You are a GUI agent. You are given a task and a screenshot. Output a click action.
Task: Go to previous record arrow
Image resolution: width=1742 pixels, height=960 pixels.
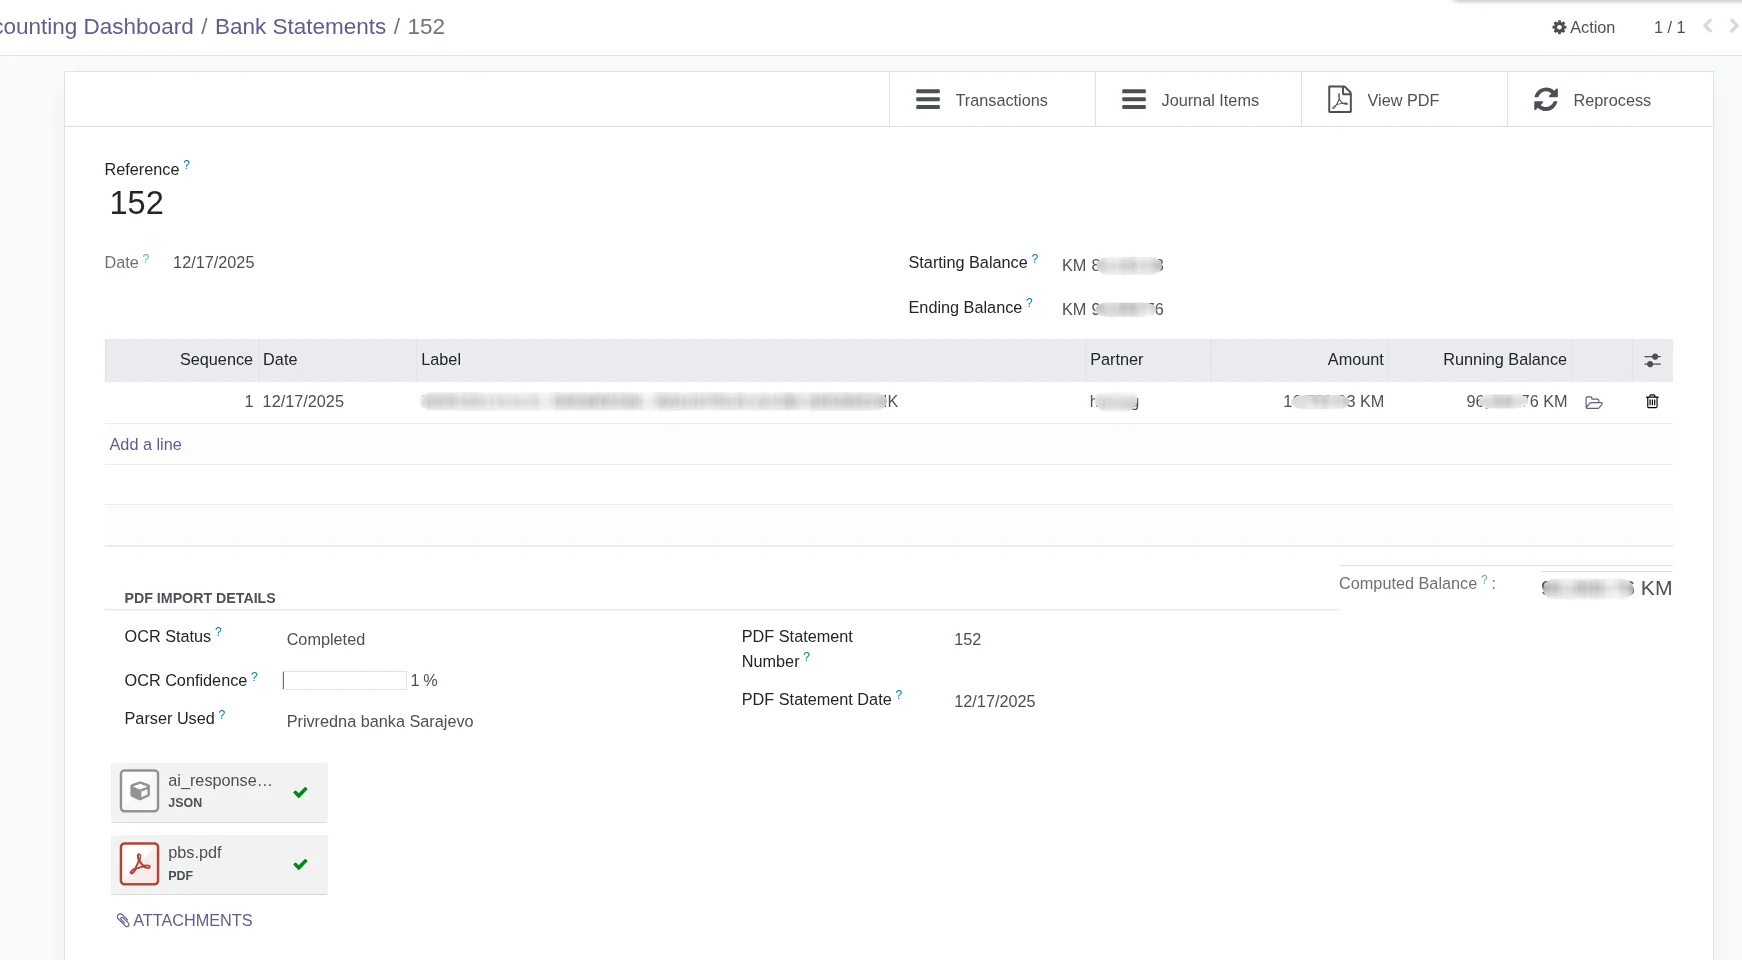pyautogui.click(x=1708, y=27)
